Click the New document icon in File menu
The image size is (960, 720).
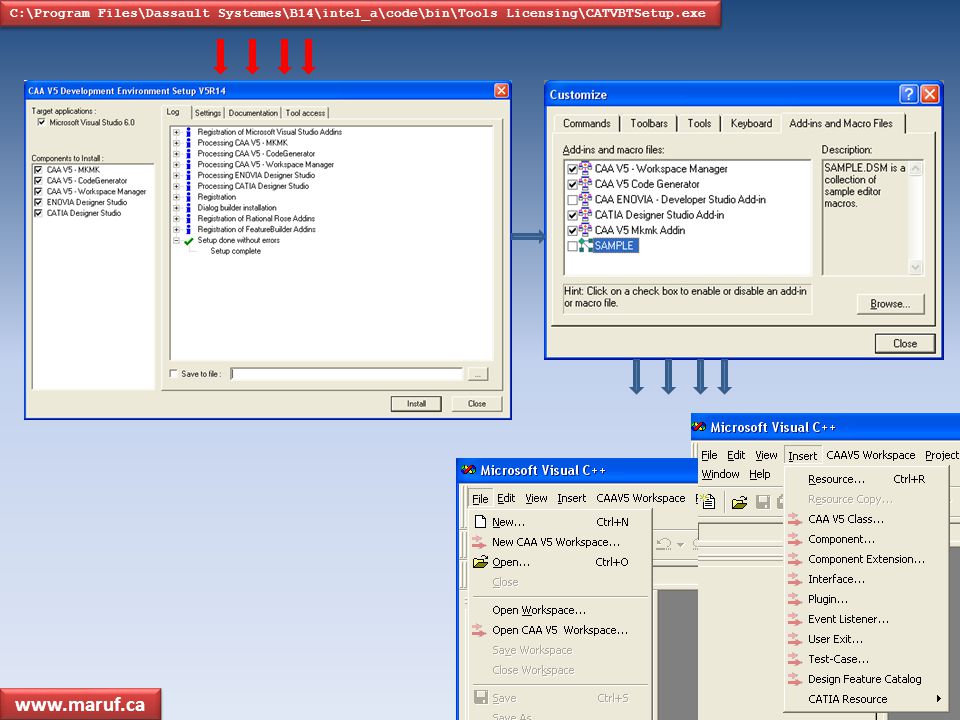pos(481,522)
